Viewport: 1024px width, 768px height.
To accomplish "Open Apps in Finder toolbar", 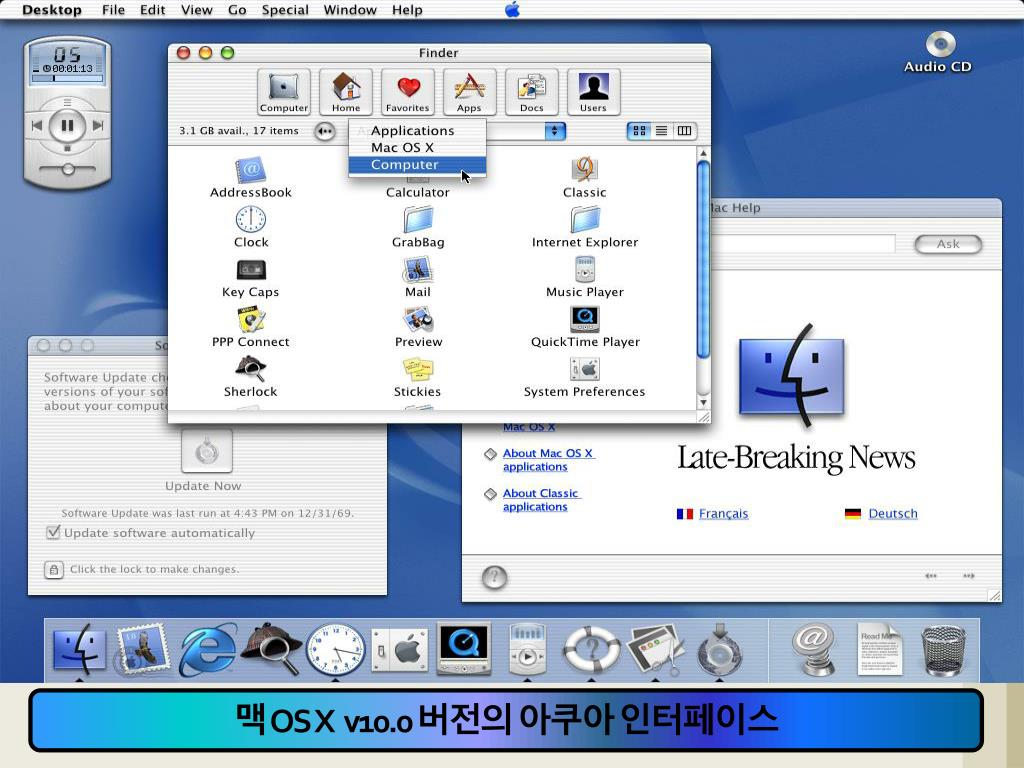I will coord(469,92).
